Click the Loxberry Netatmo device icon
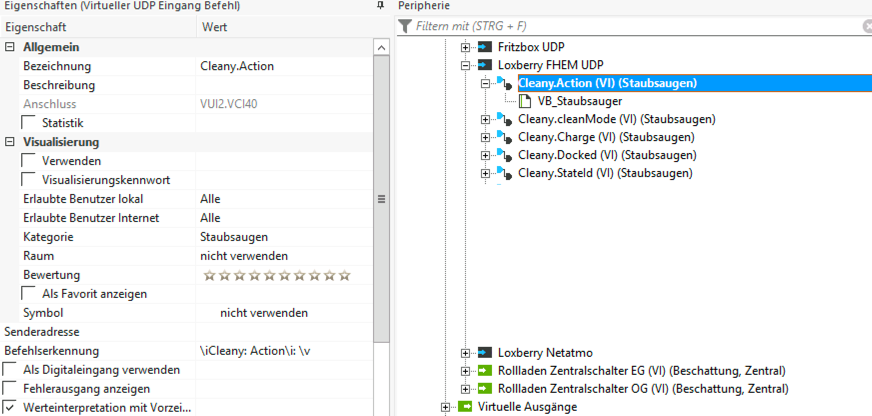Viewport: 872px width, 416px height. [x=485, y=353]
